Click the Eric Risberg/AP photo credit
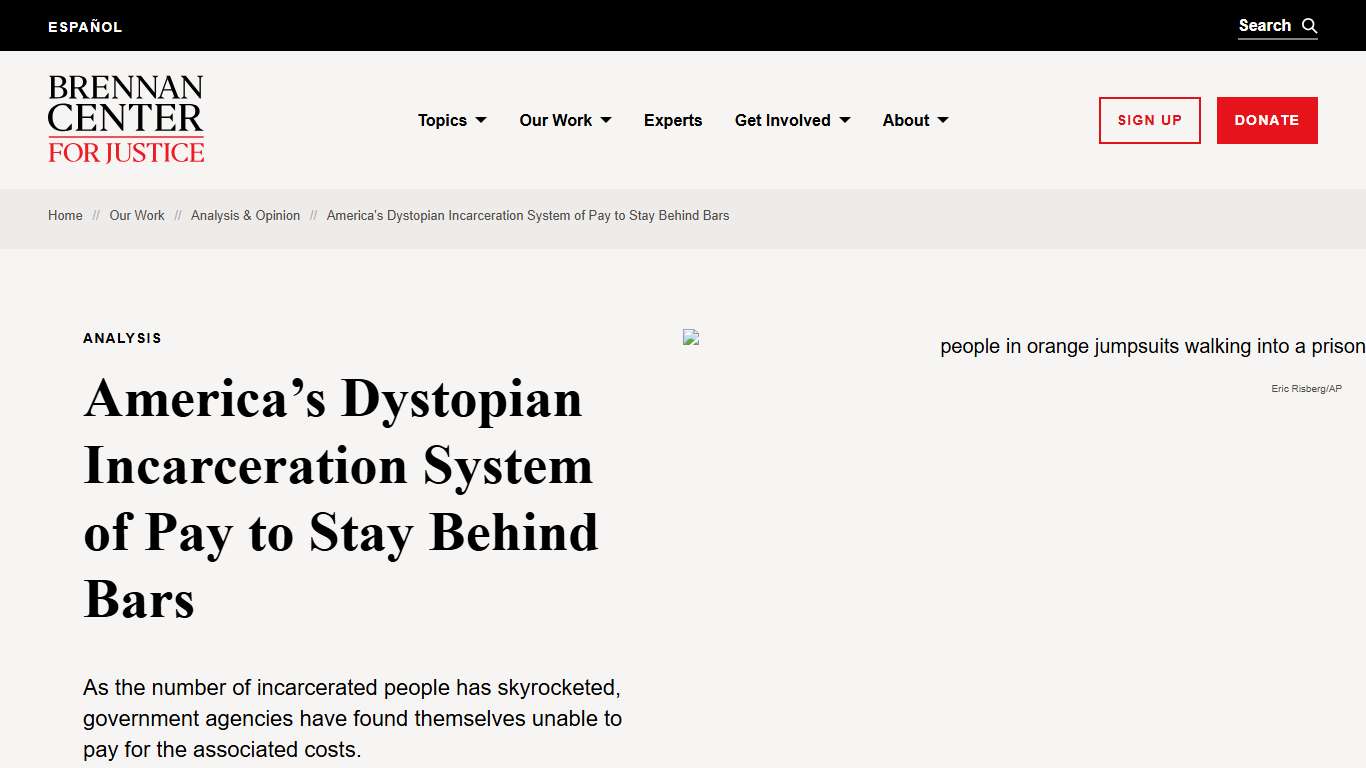Screen dimensions: 1366x768 pyautogui.click(x=1306, y=388)
